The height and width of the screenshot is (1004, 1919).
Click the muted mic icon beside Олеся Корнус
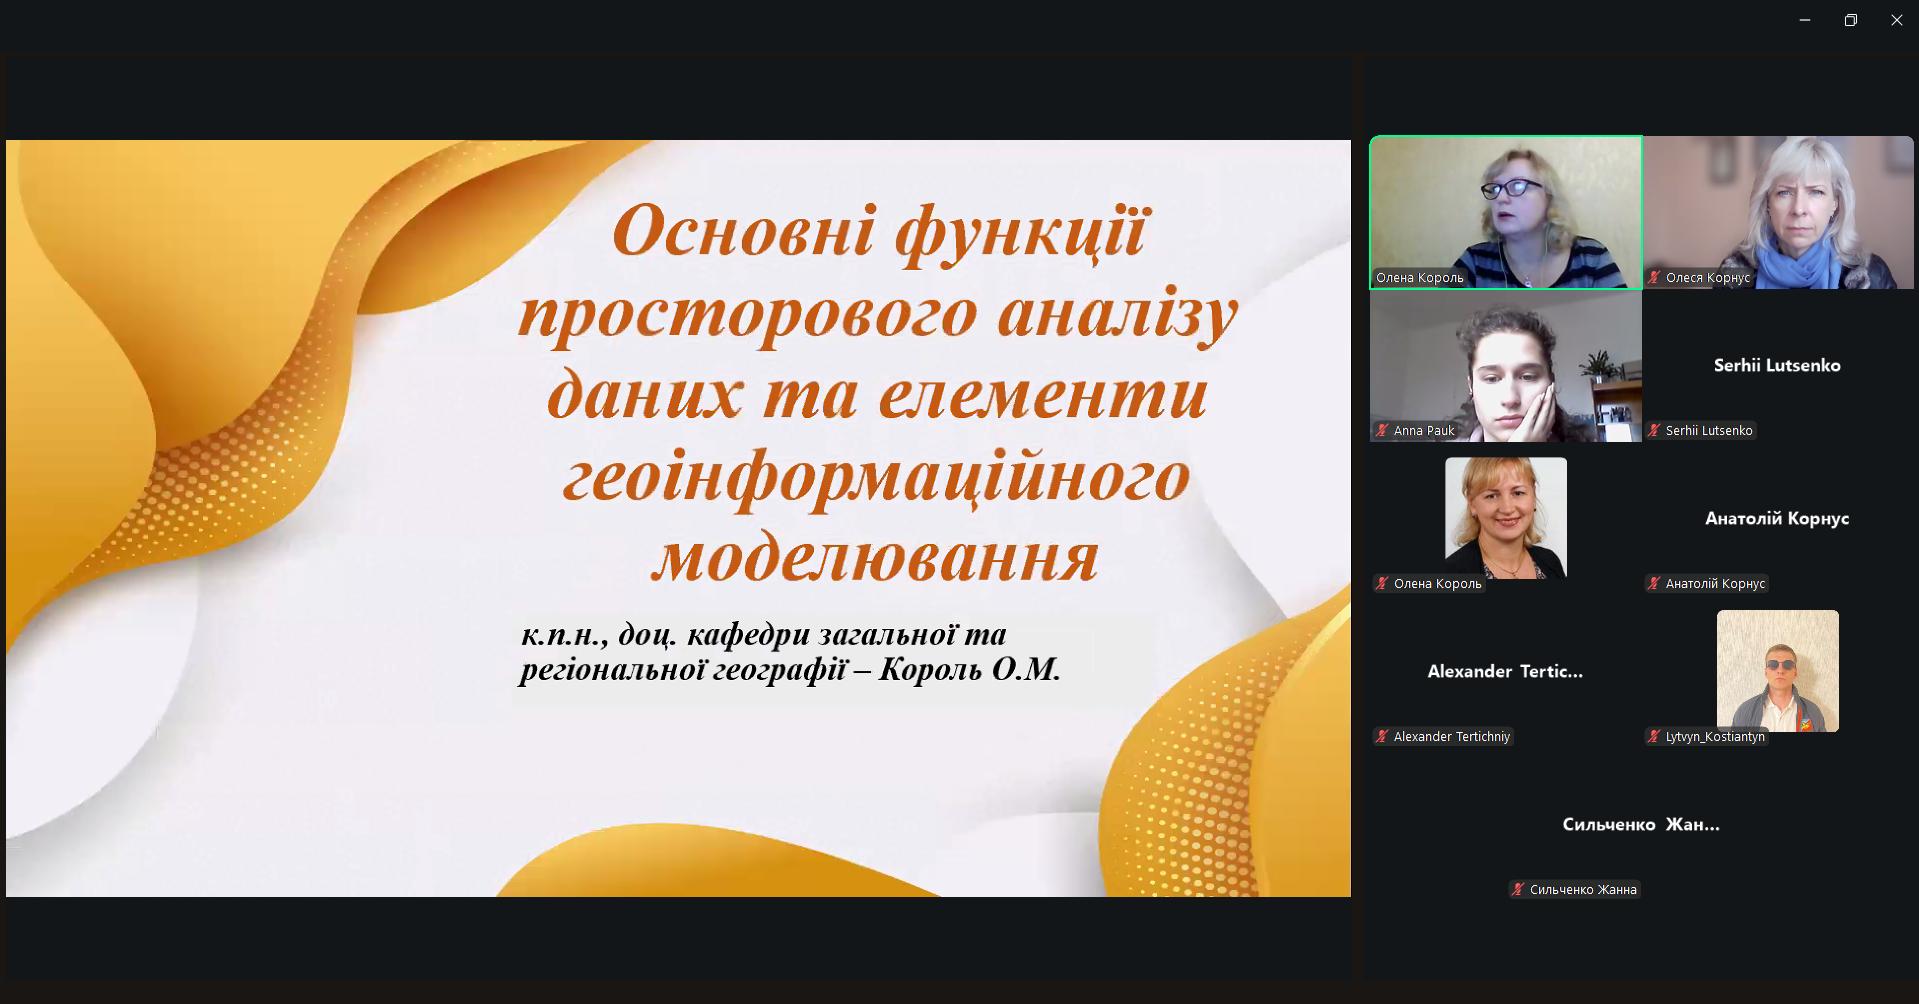[x=1655, y=278]
